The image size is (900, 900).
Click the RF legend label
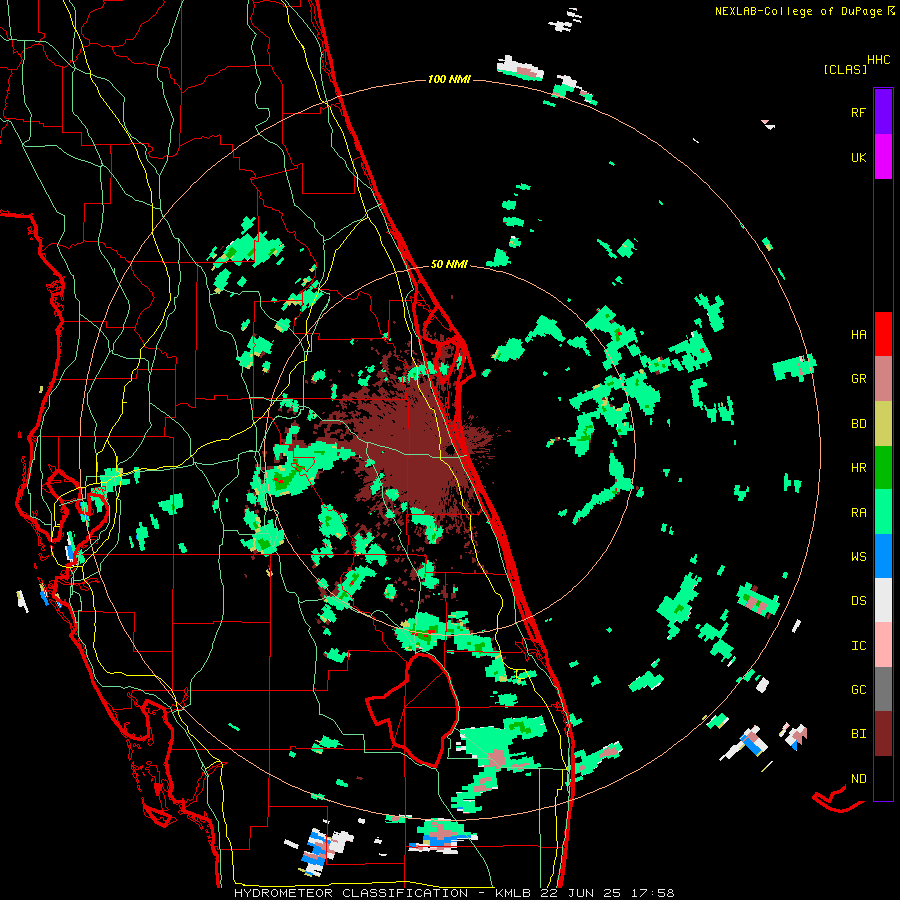[858, 112]
